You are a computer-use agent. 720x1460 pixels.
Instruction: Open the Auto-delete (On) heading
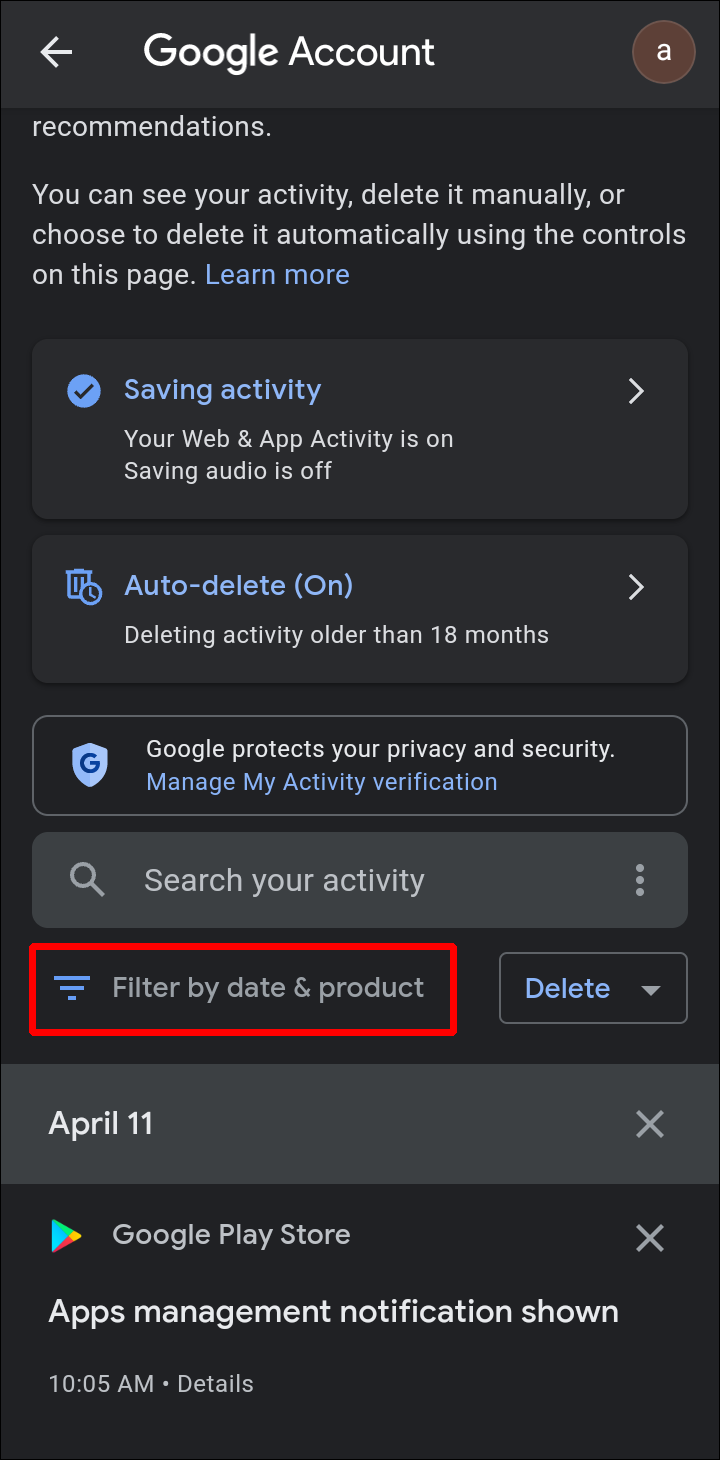238,585
